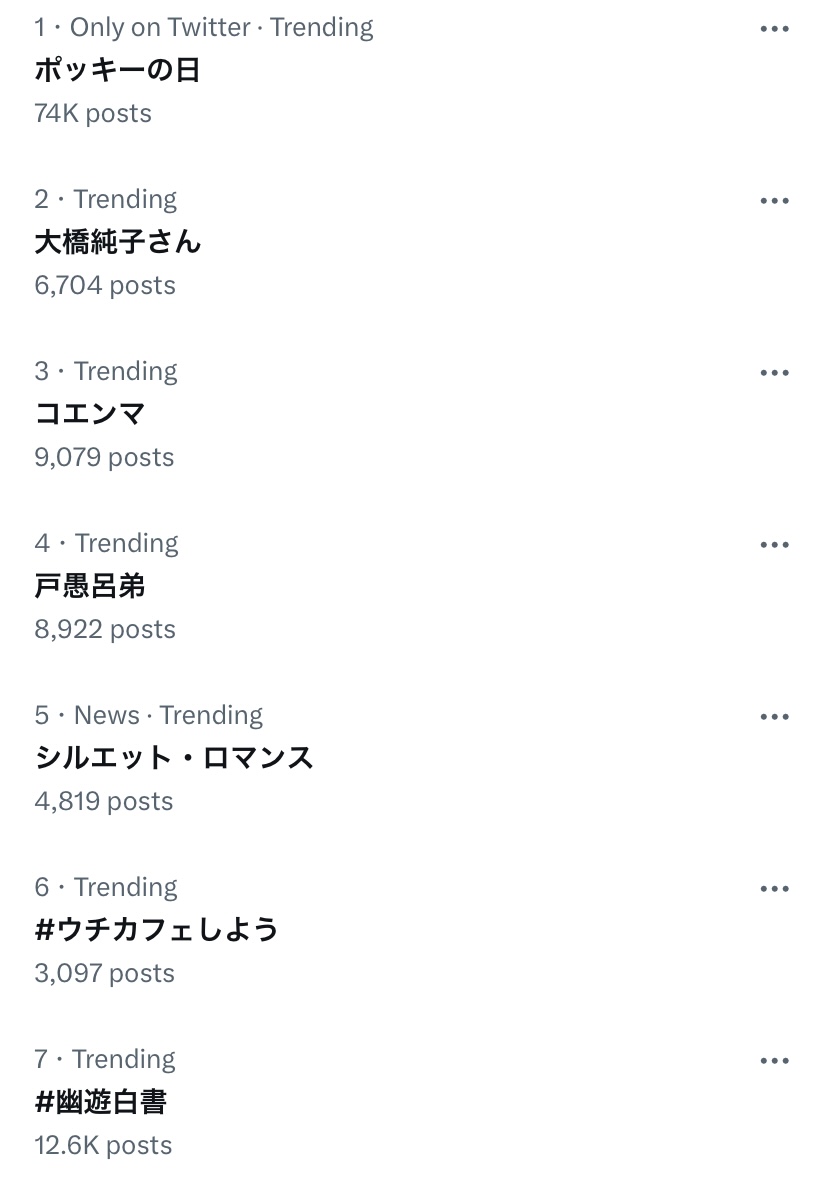Click three-dot menu beside コエンマ
Viewport: 828px width, 1195px height.
click(774, 373)
